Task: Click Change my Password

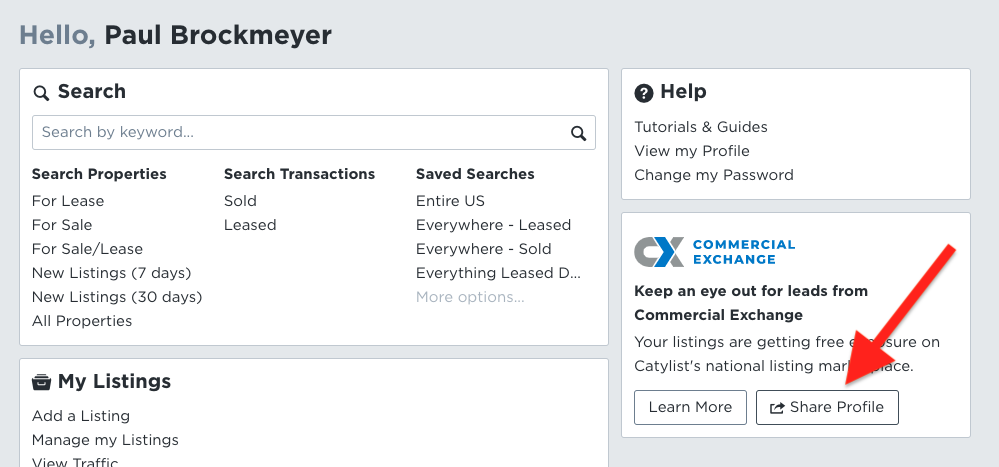Action: (714, 175)
